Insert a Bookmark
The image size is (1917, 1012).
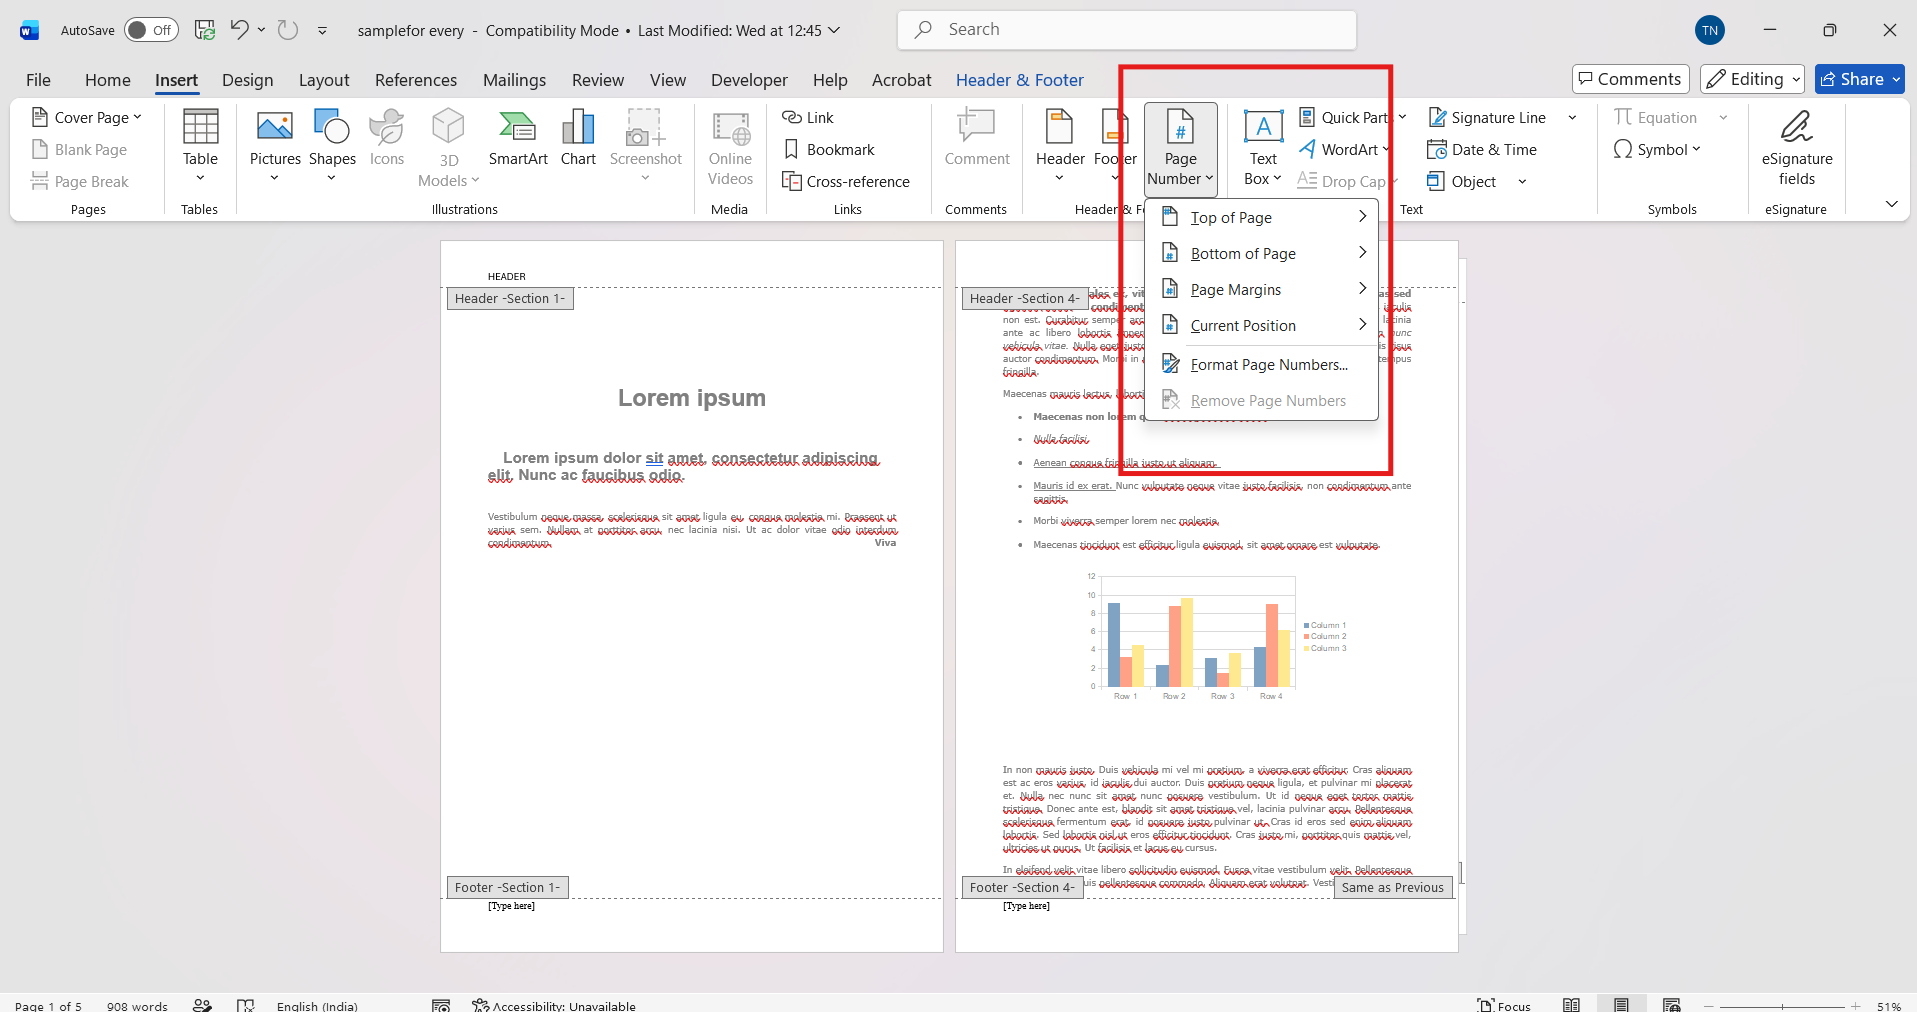(829, 149)
